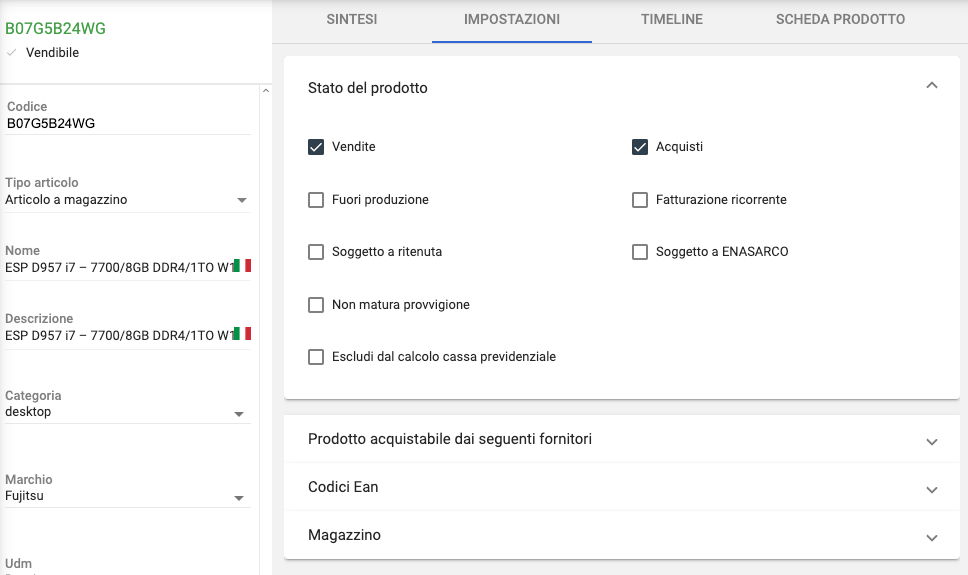Image resolution: width=968 pixels, height=575 pixels.
Task: Check Soggetto a ENASARCO option
Action: tap(640, 252)
